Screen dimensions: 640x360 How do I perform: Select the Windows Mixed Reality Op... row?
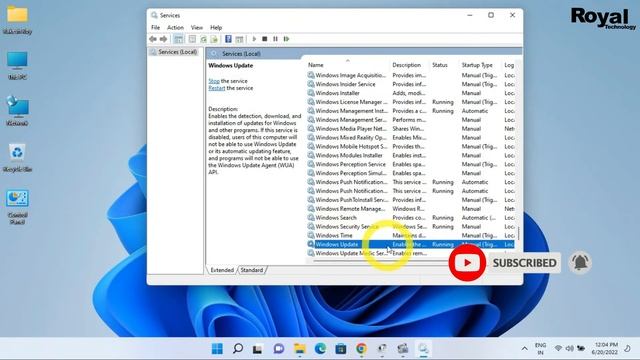point(410,138)
